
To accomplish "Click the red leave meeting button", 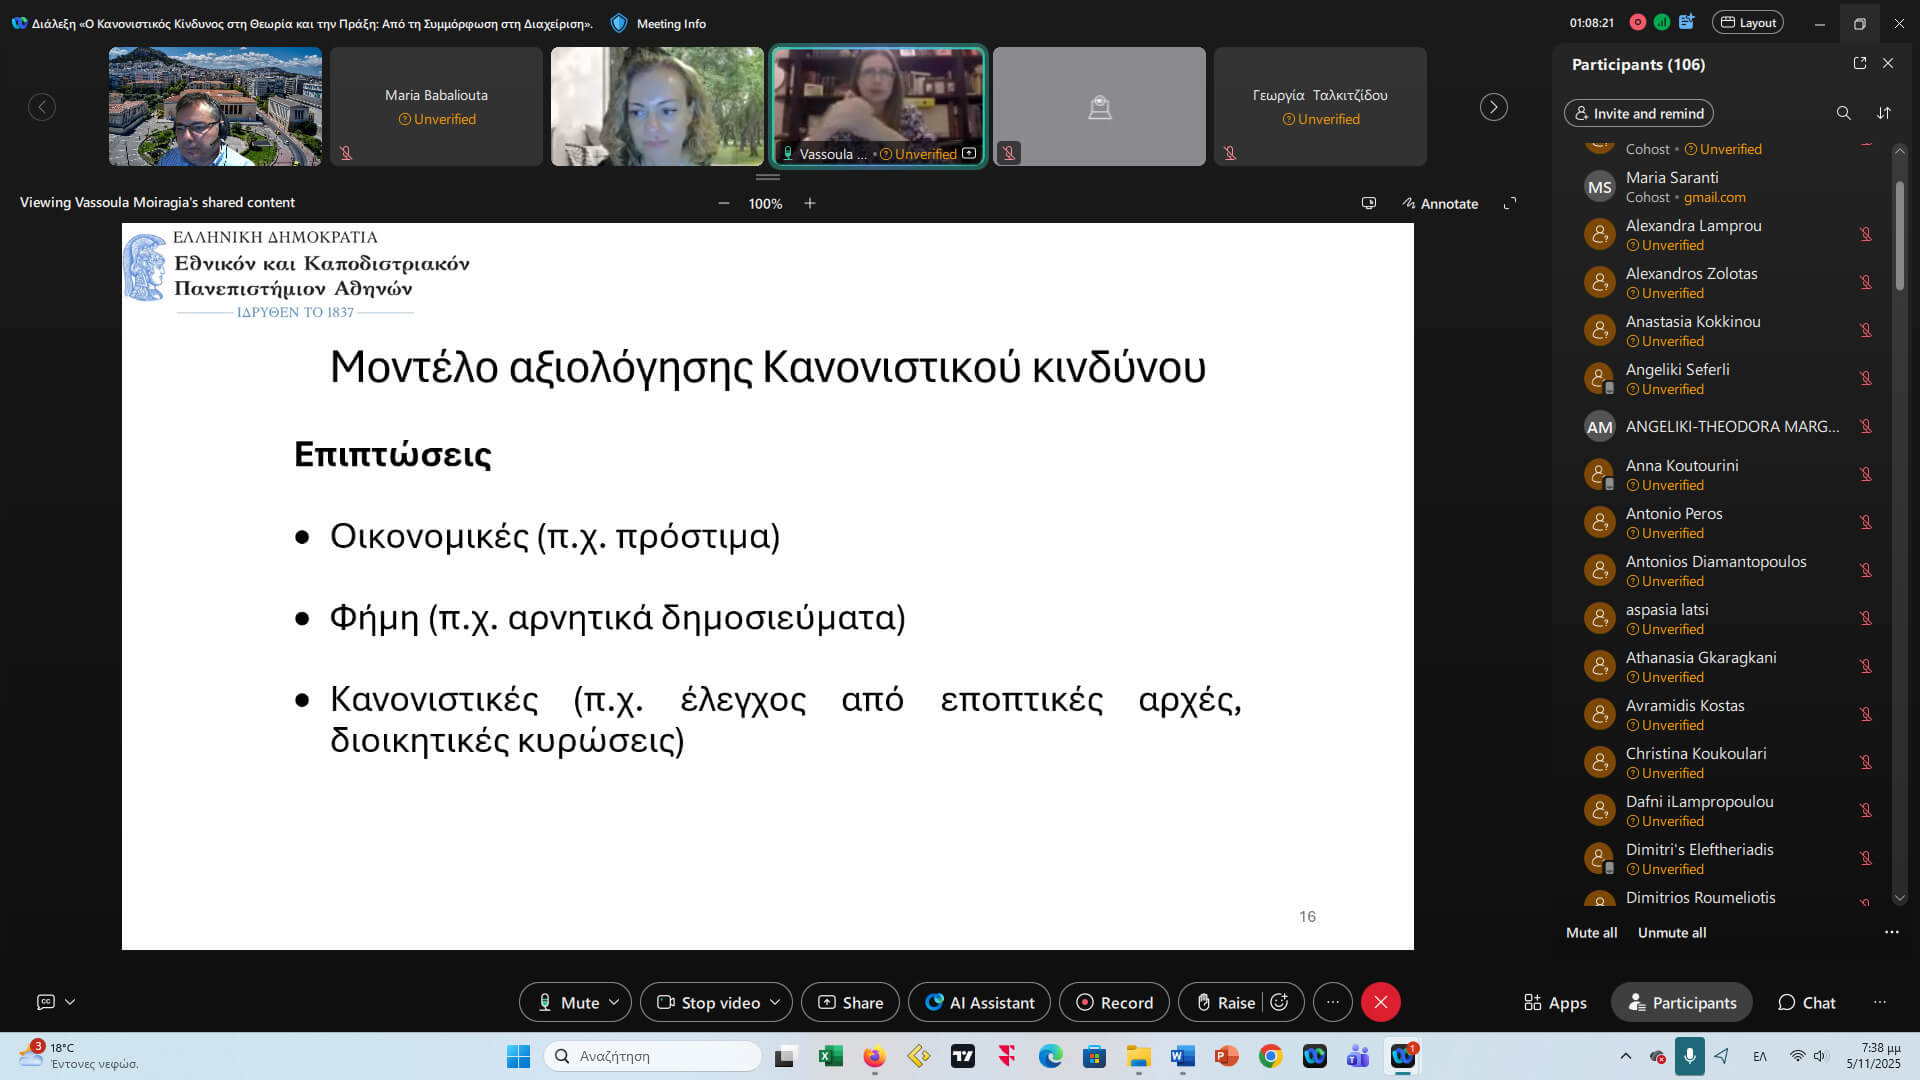I will click(1380, 1002).
